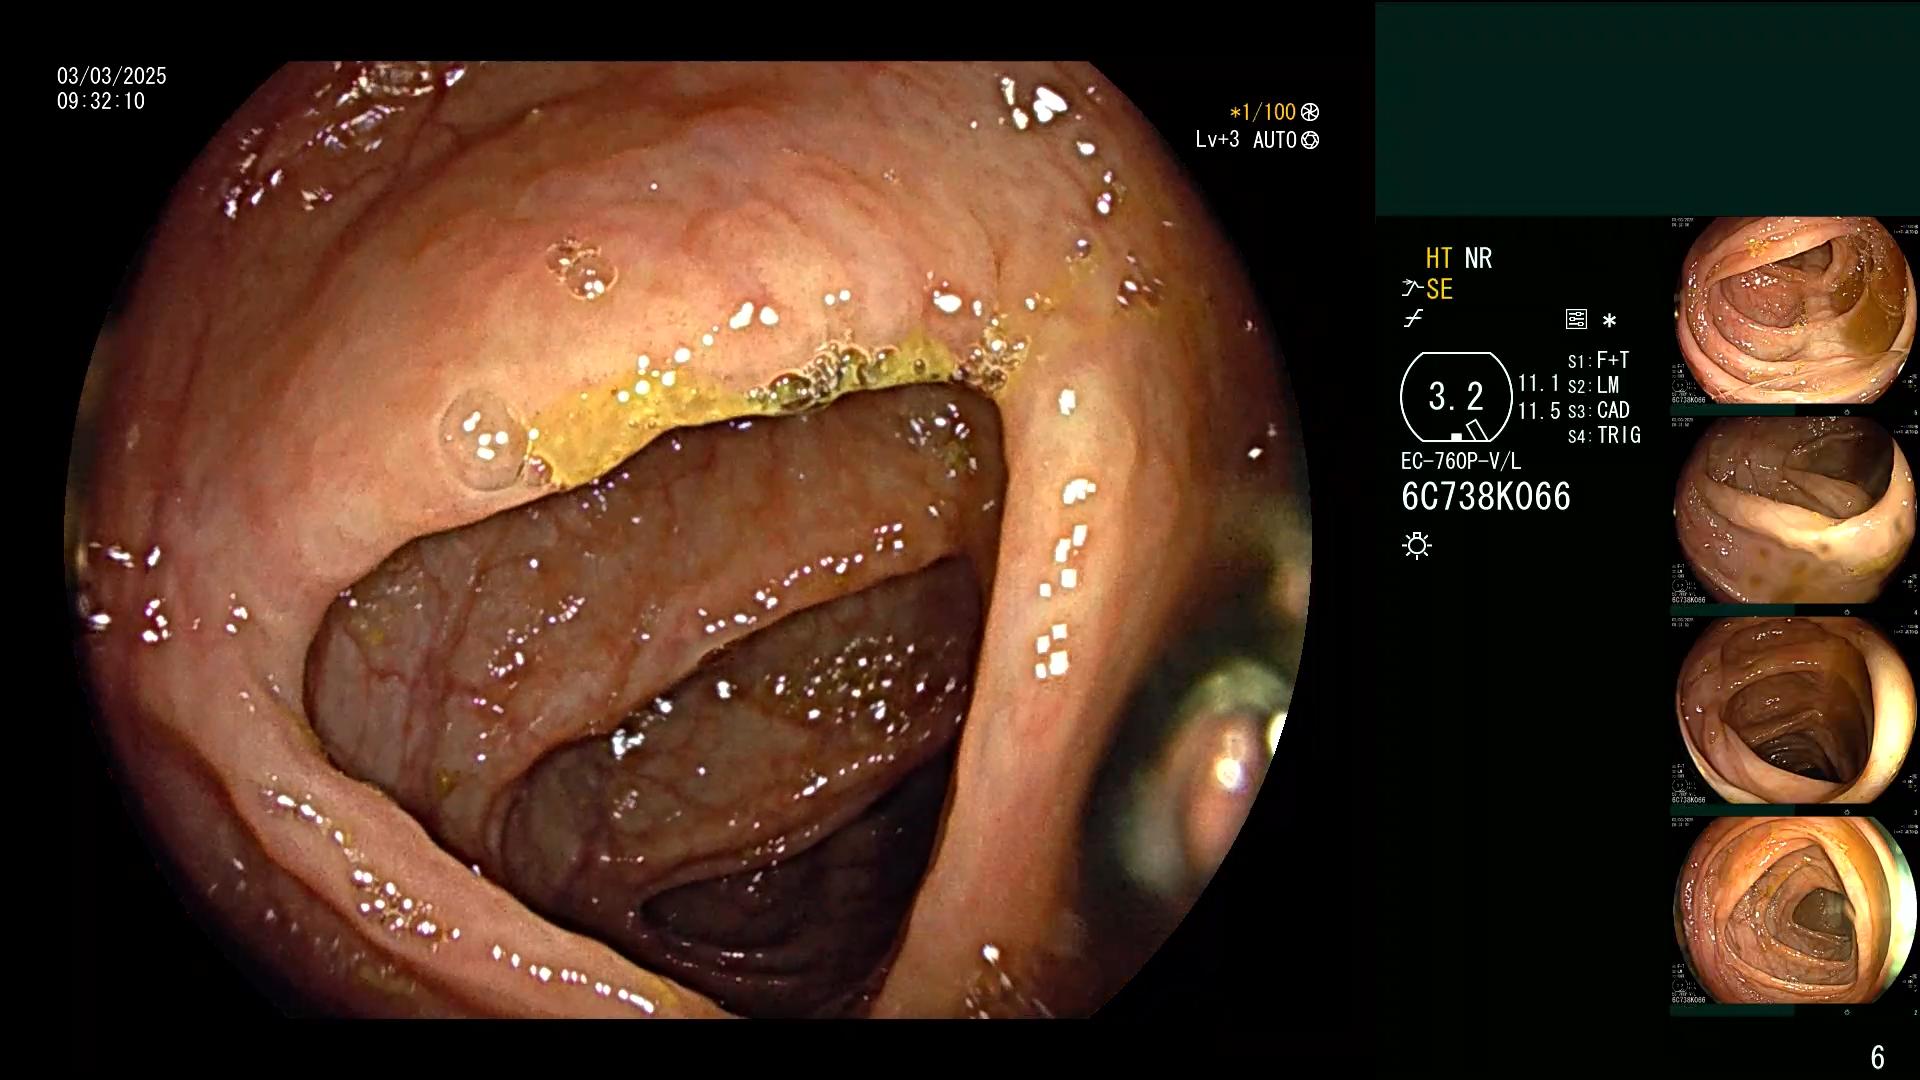The image size is (1920, 1080).
Task: Click the date 03/03/2025
Action: click(x=112, y=76)
